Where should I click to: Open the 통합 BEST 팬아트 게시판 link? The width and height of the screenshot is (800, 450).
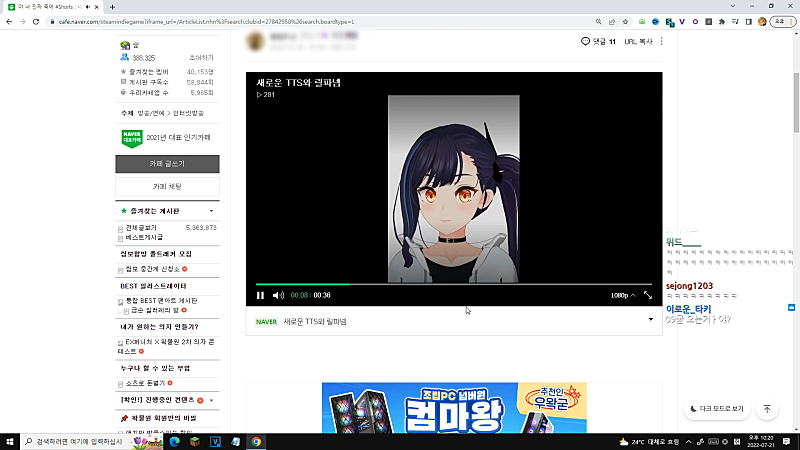(x=161, y=301)
